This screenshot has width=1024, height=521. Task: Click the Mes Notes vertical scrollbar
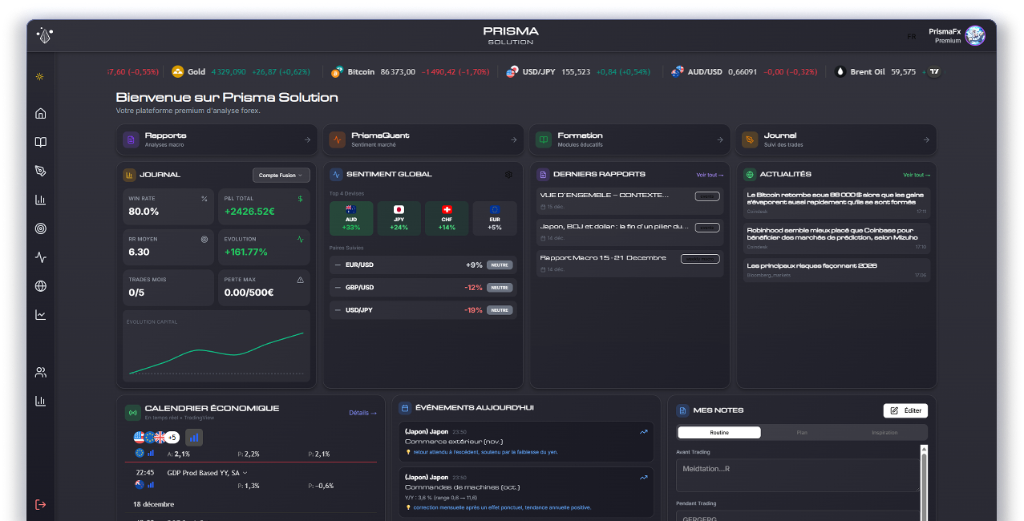click(x=923, y=482)
